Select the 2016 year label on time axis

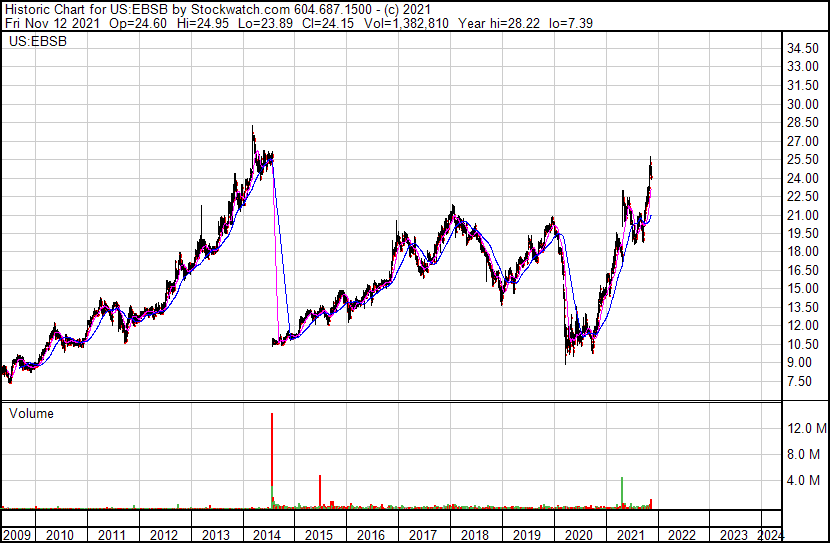pos(371,535)
